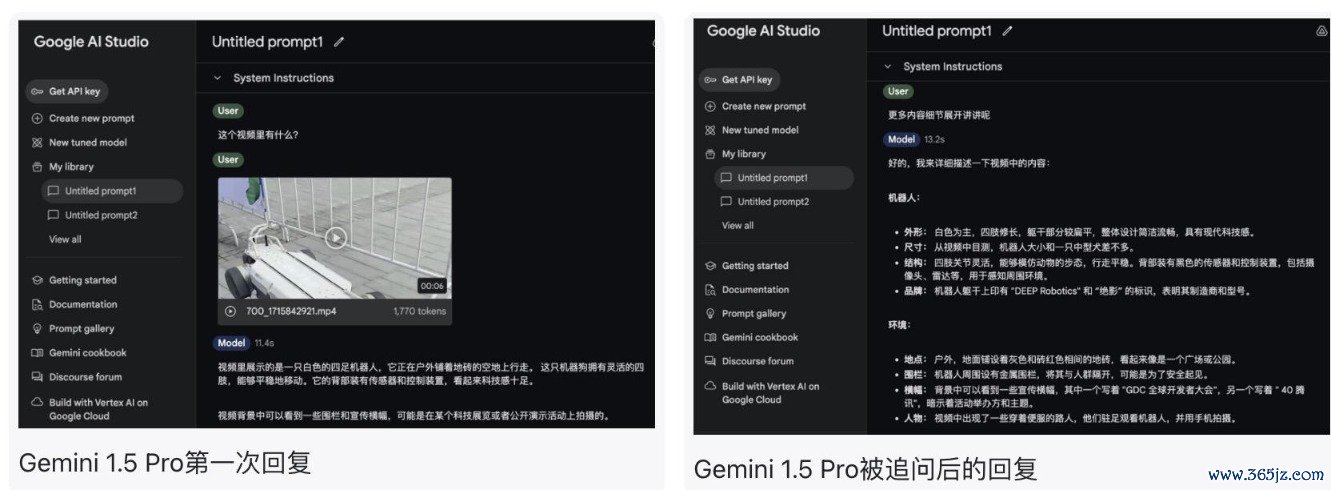Select Untitled prompt1 in the right screenshot library
The width and height of the screenshot is (1331, 490).
tap(783, 178)
